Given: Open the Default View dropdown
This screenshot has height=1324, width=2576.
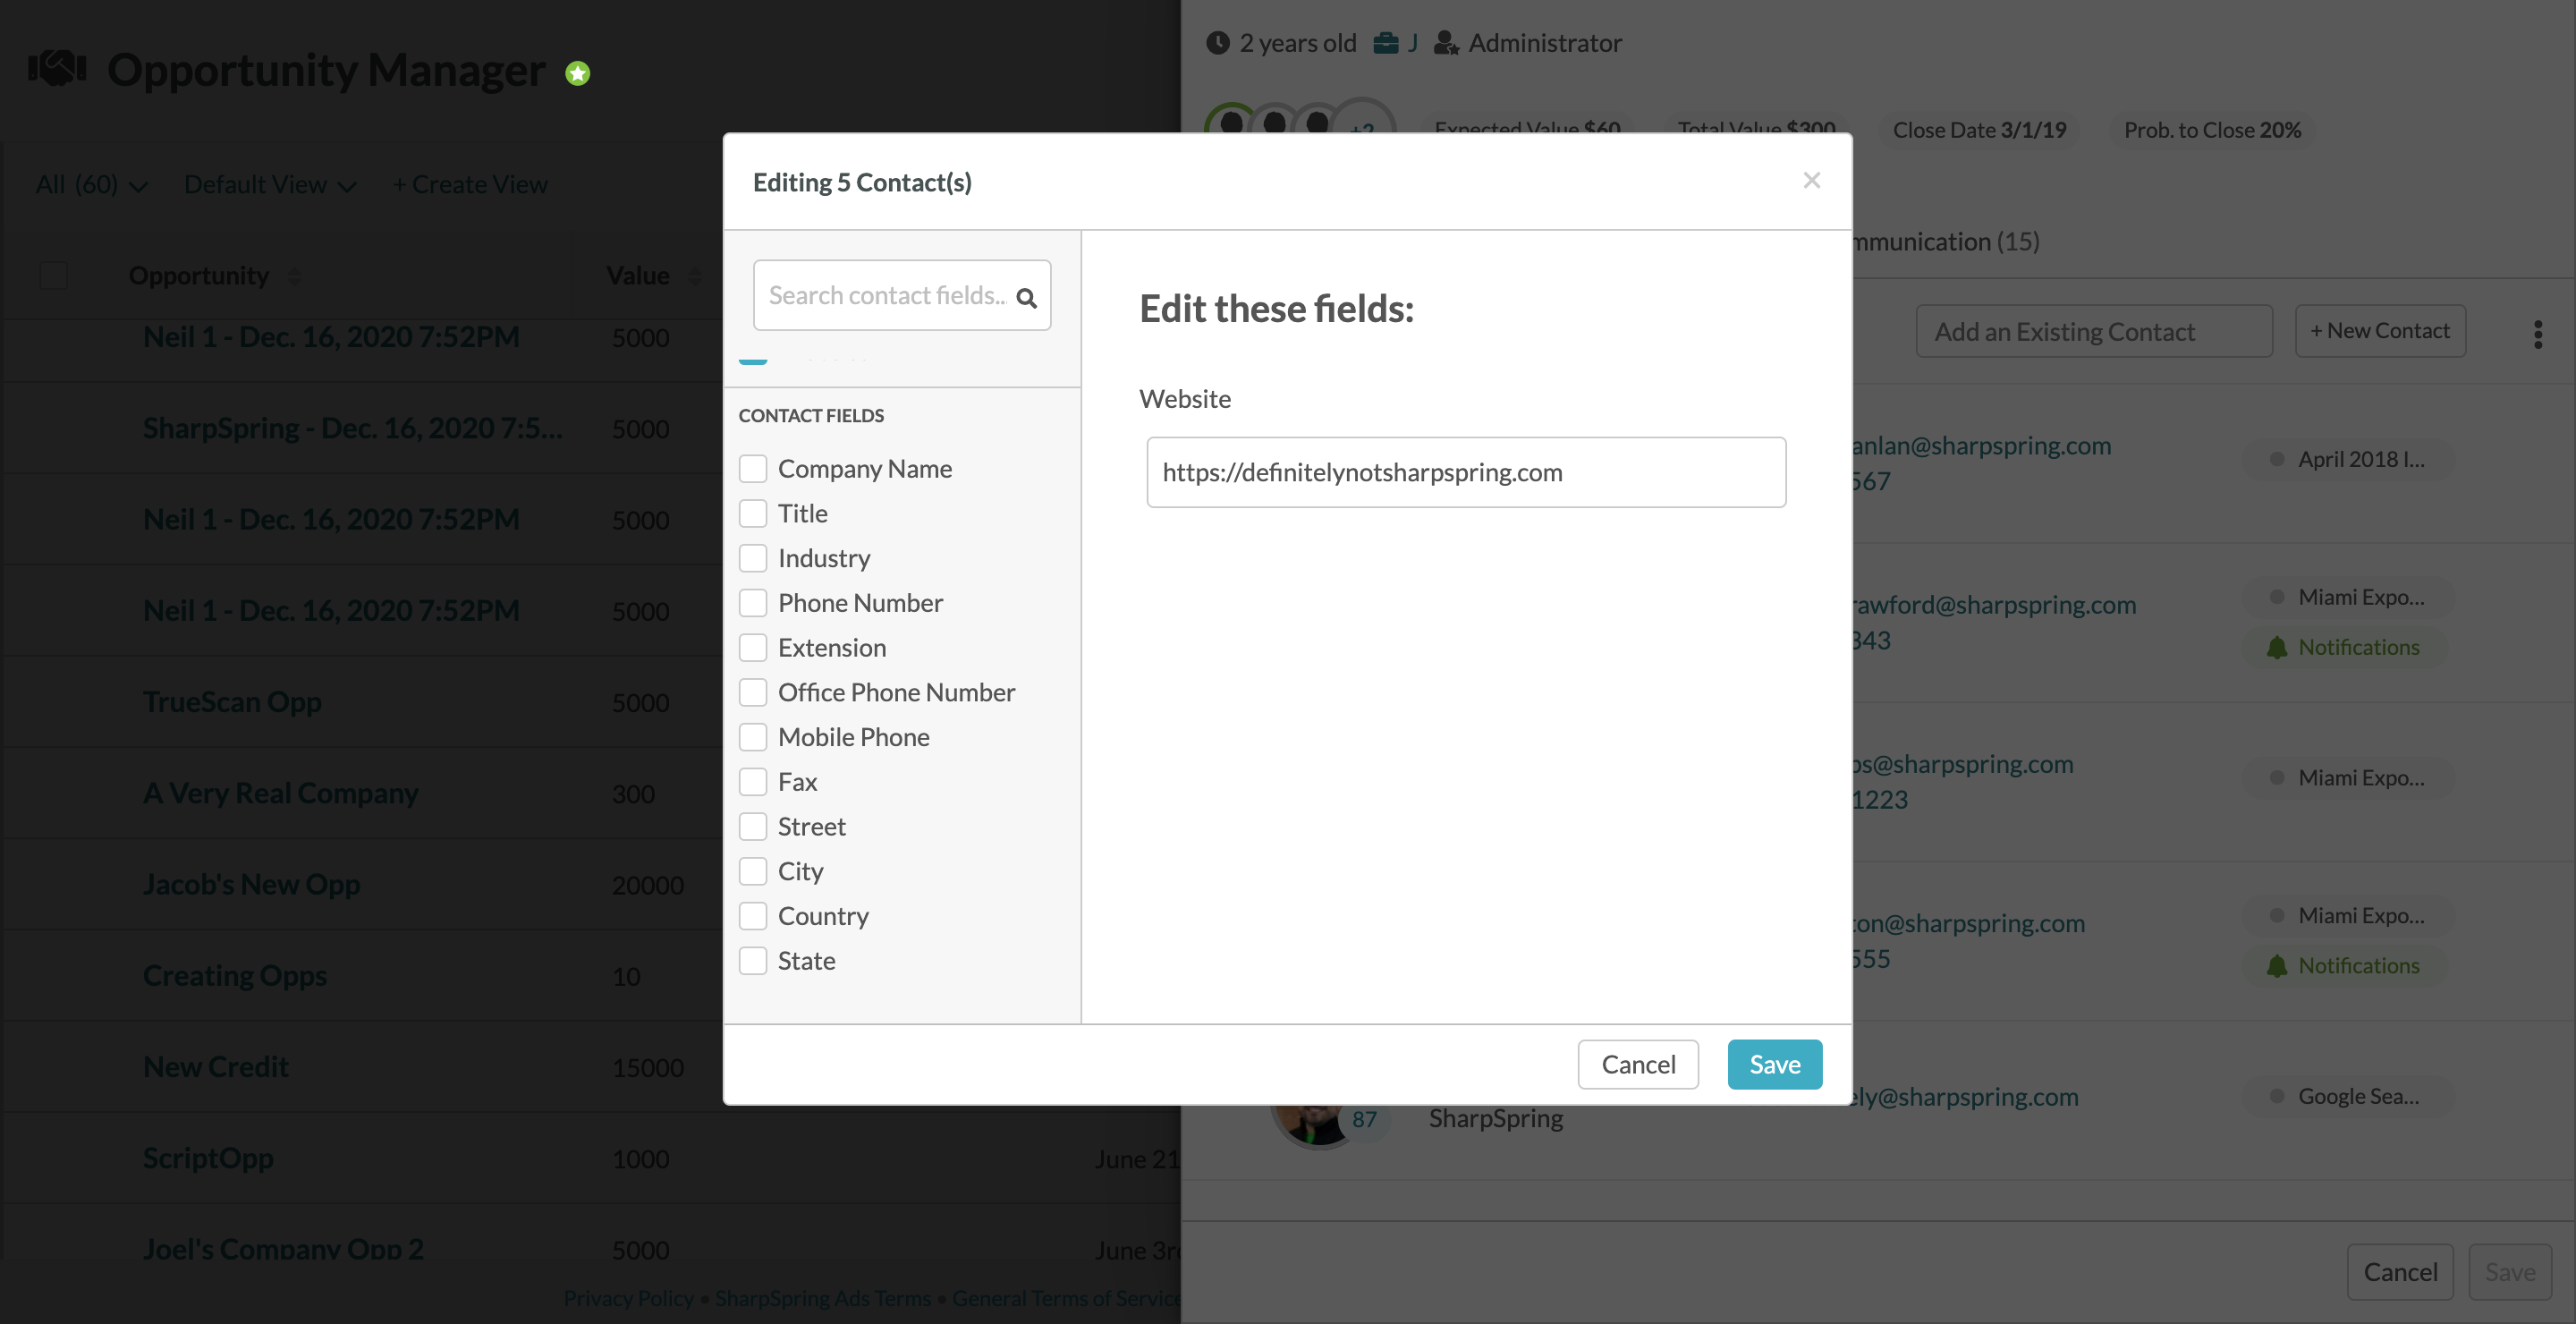Looking at the screenshot, I should click(x=270, y=185).
